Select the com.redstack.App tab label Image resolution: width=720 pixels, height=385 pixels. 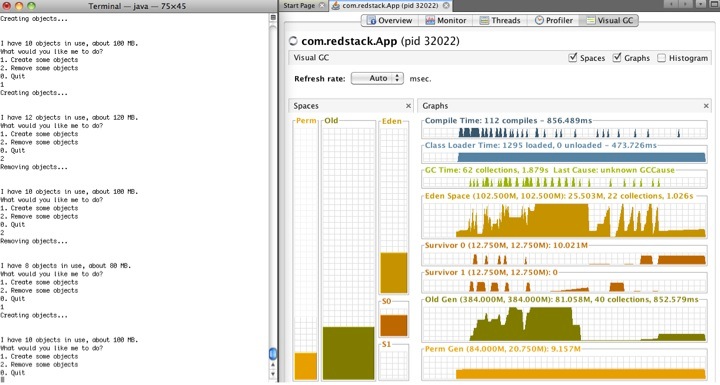390,6
